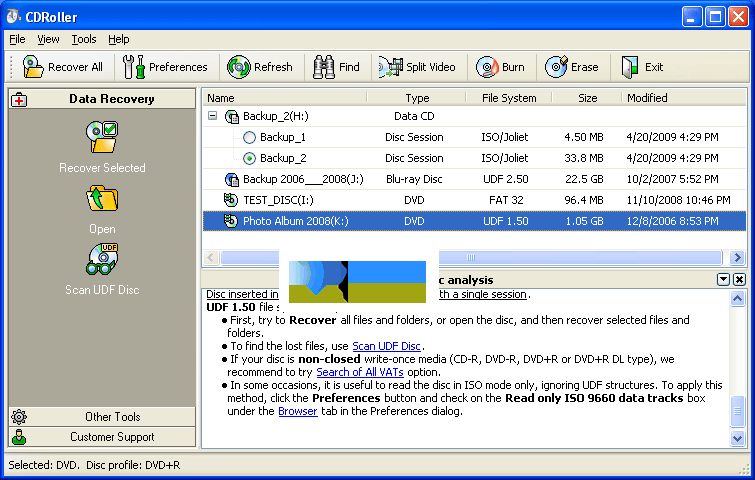755x480 pixels.
Task: Open the View menu
Action: pyautogui.click(x=48, y=39)
